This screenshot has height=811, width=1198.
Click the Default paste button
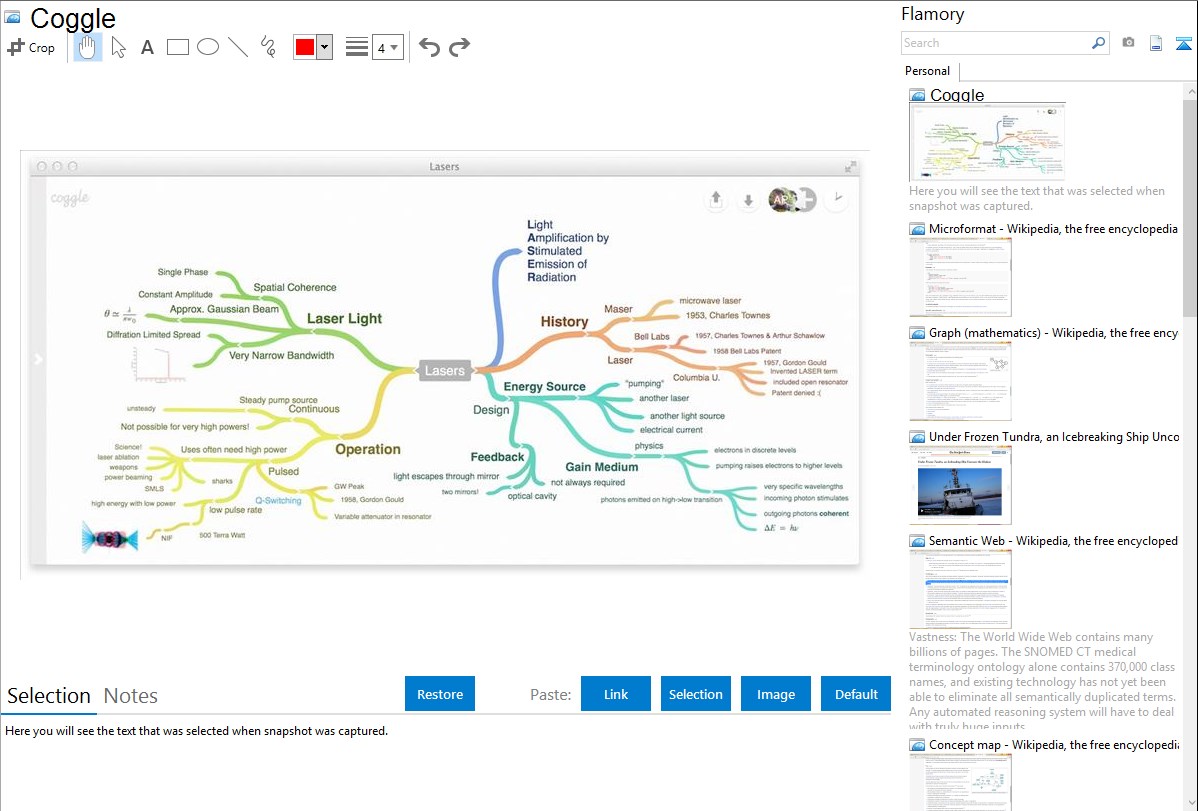pyautogui.click(x=856, y=694)
